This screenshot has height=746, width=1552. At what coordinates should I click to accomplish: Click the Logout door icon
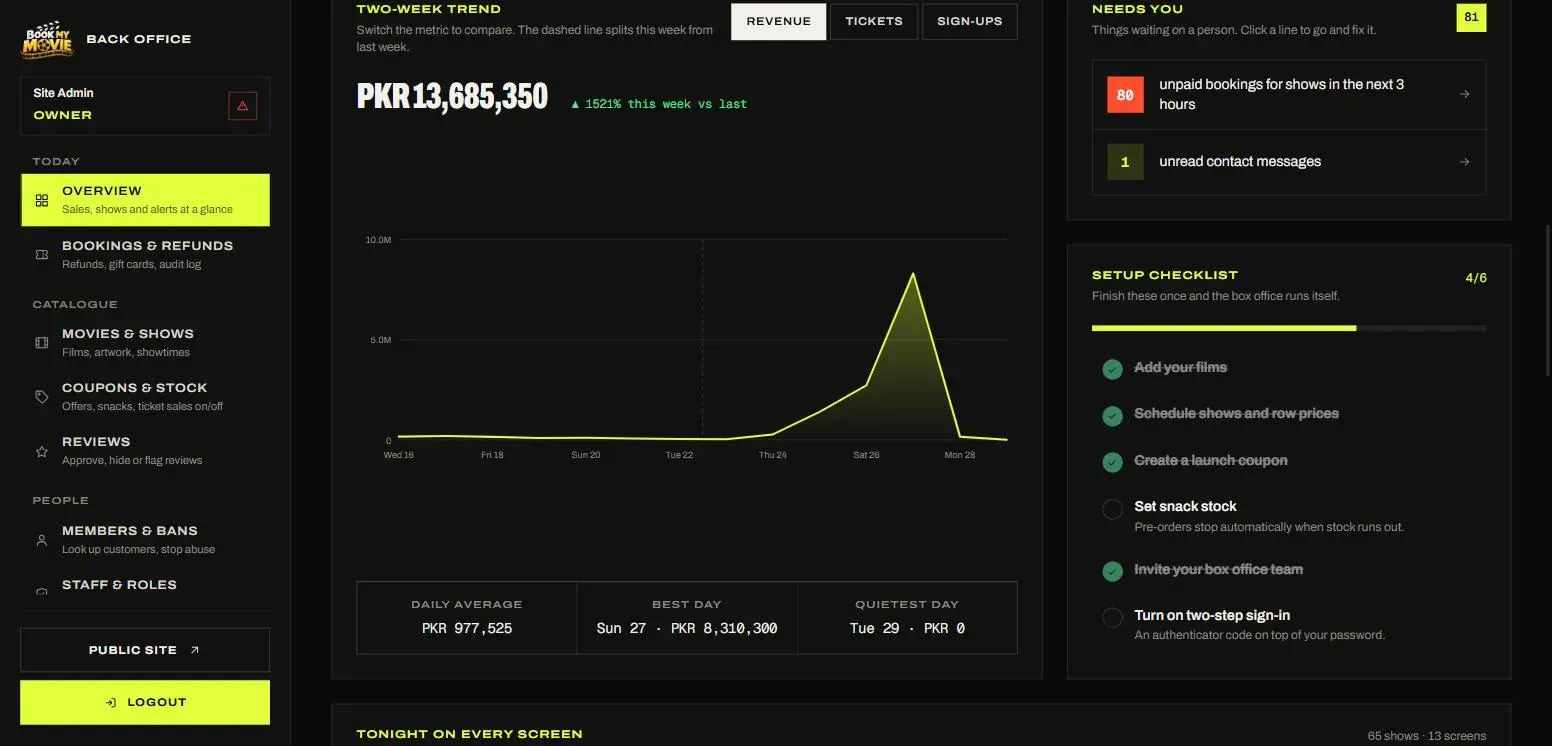coord(111,702)
